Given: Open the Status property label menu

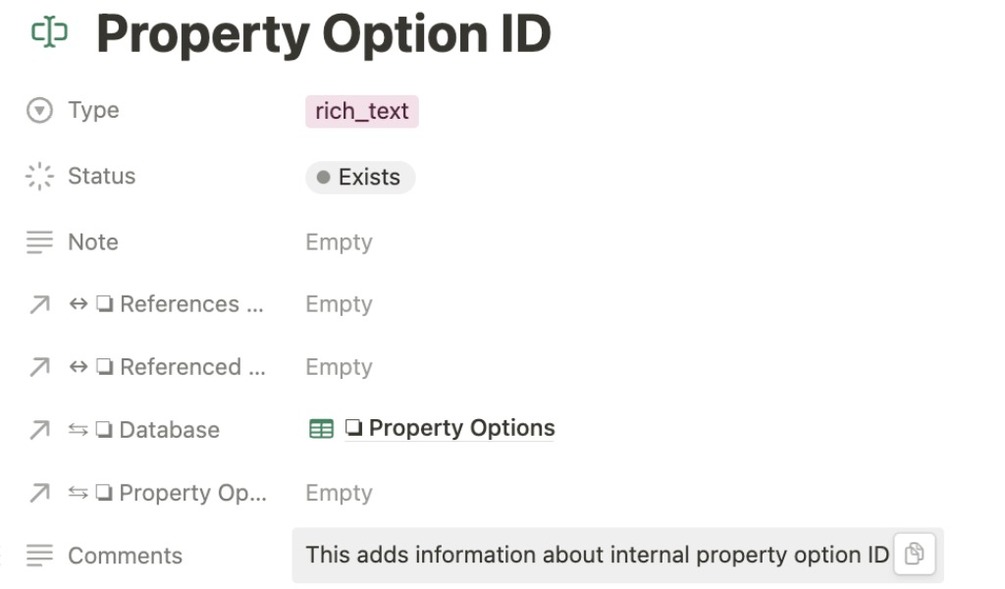Looking at the screenshot, I should click(x=101, y=176).
